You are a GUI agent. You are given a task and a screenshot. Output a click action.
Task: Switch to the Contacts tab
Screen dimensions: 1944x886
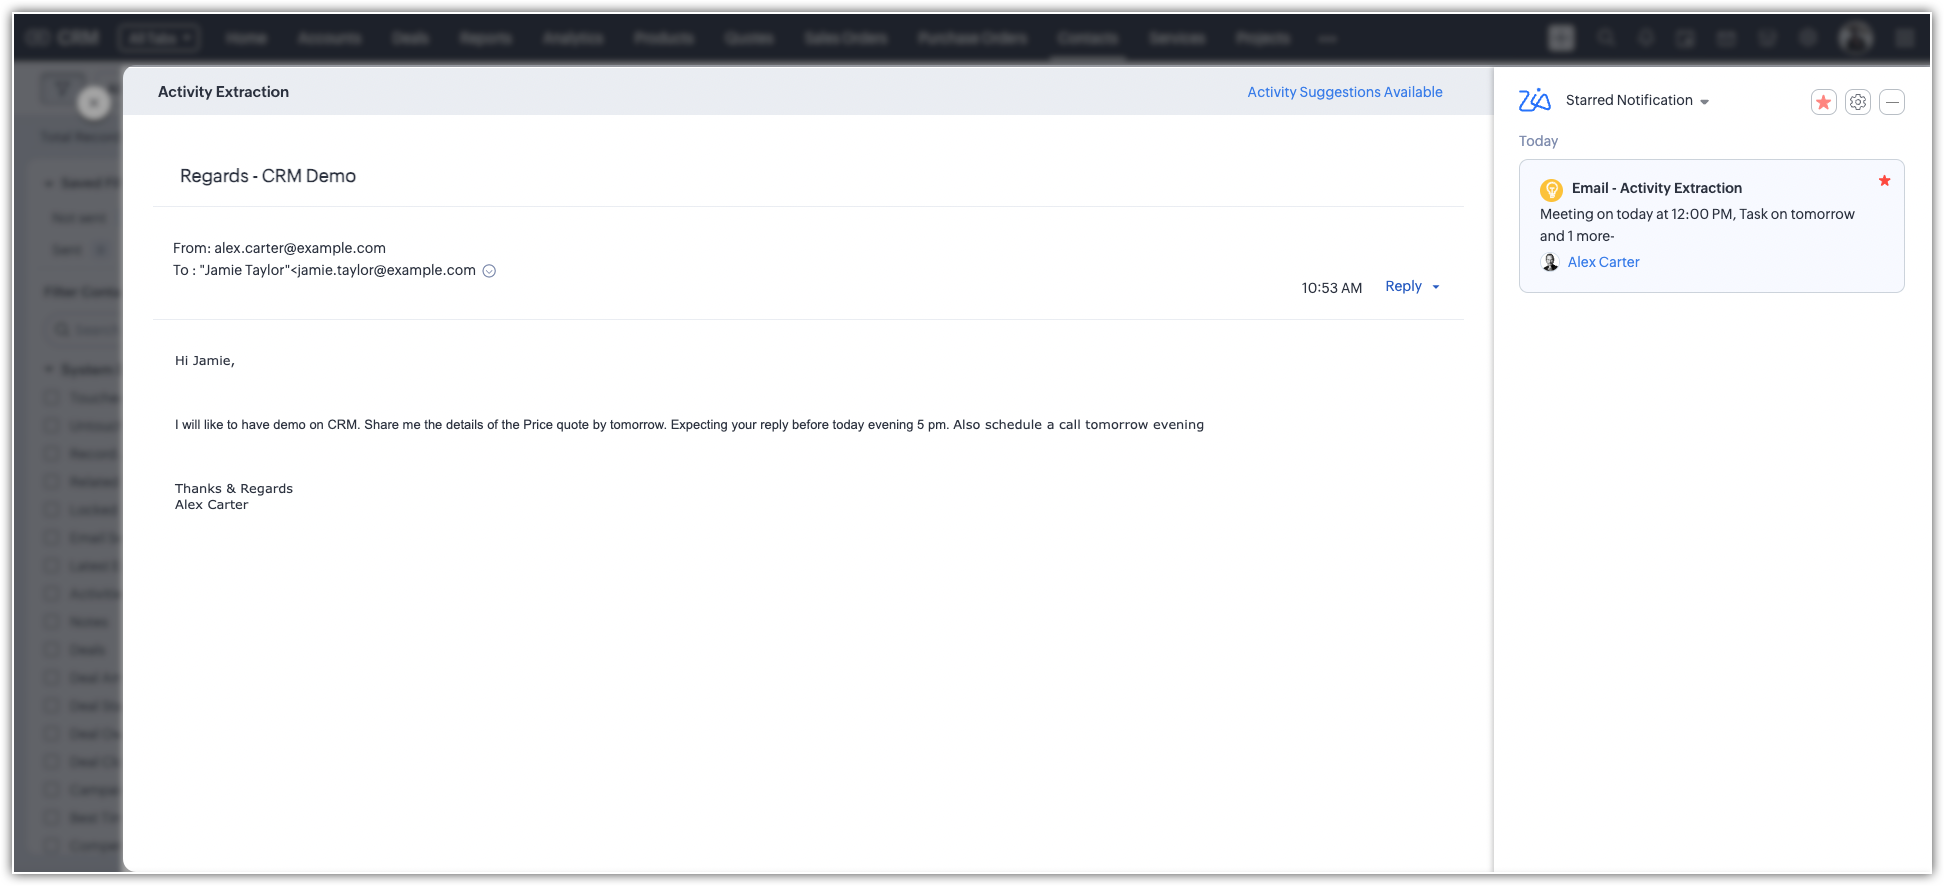pyautogui.click(x=1087, y=38)
